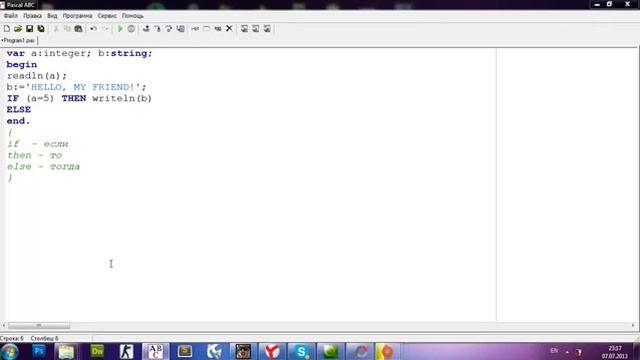The image size is (640, 360).
Task: Open the Вид menu
Action: point(52,16)
